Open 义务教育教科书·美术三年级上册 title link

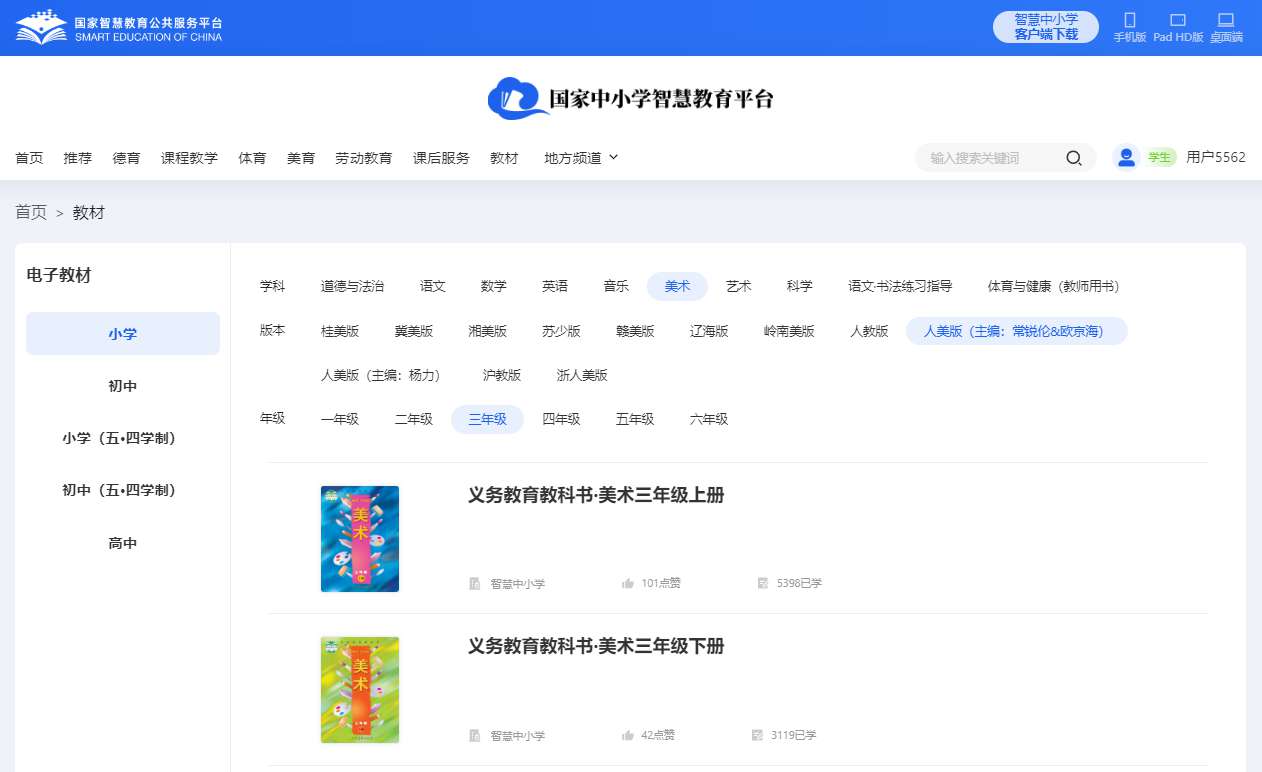(x=595, y=495)
